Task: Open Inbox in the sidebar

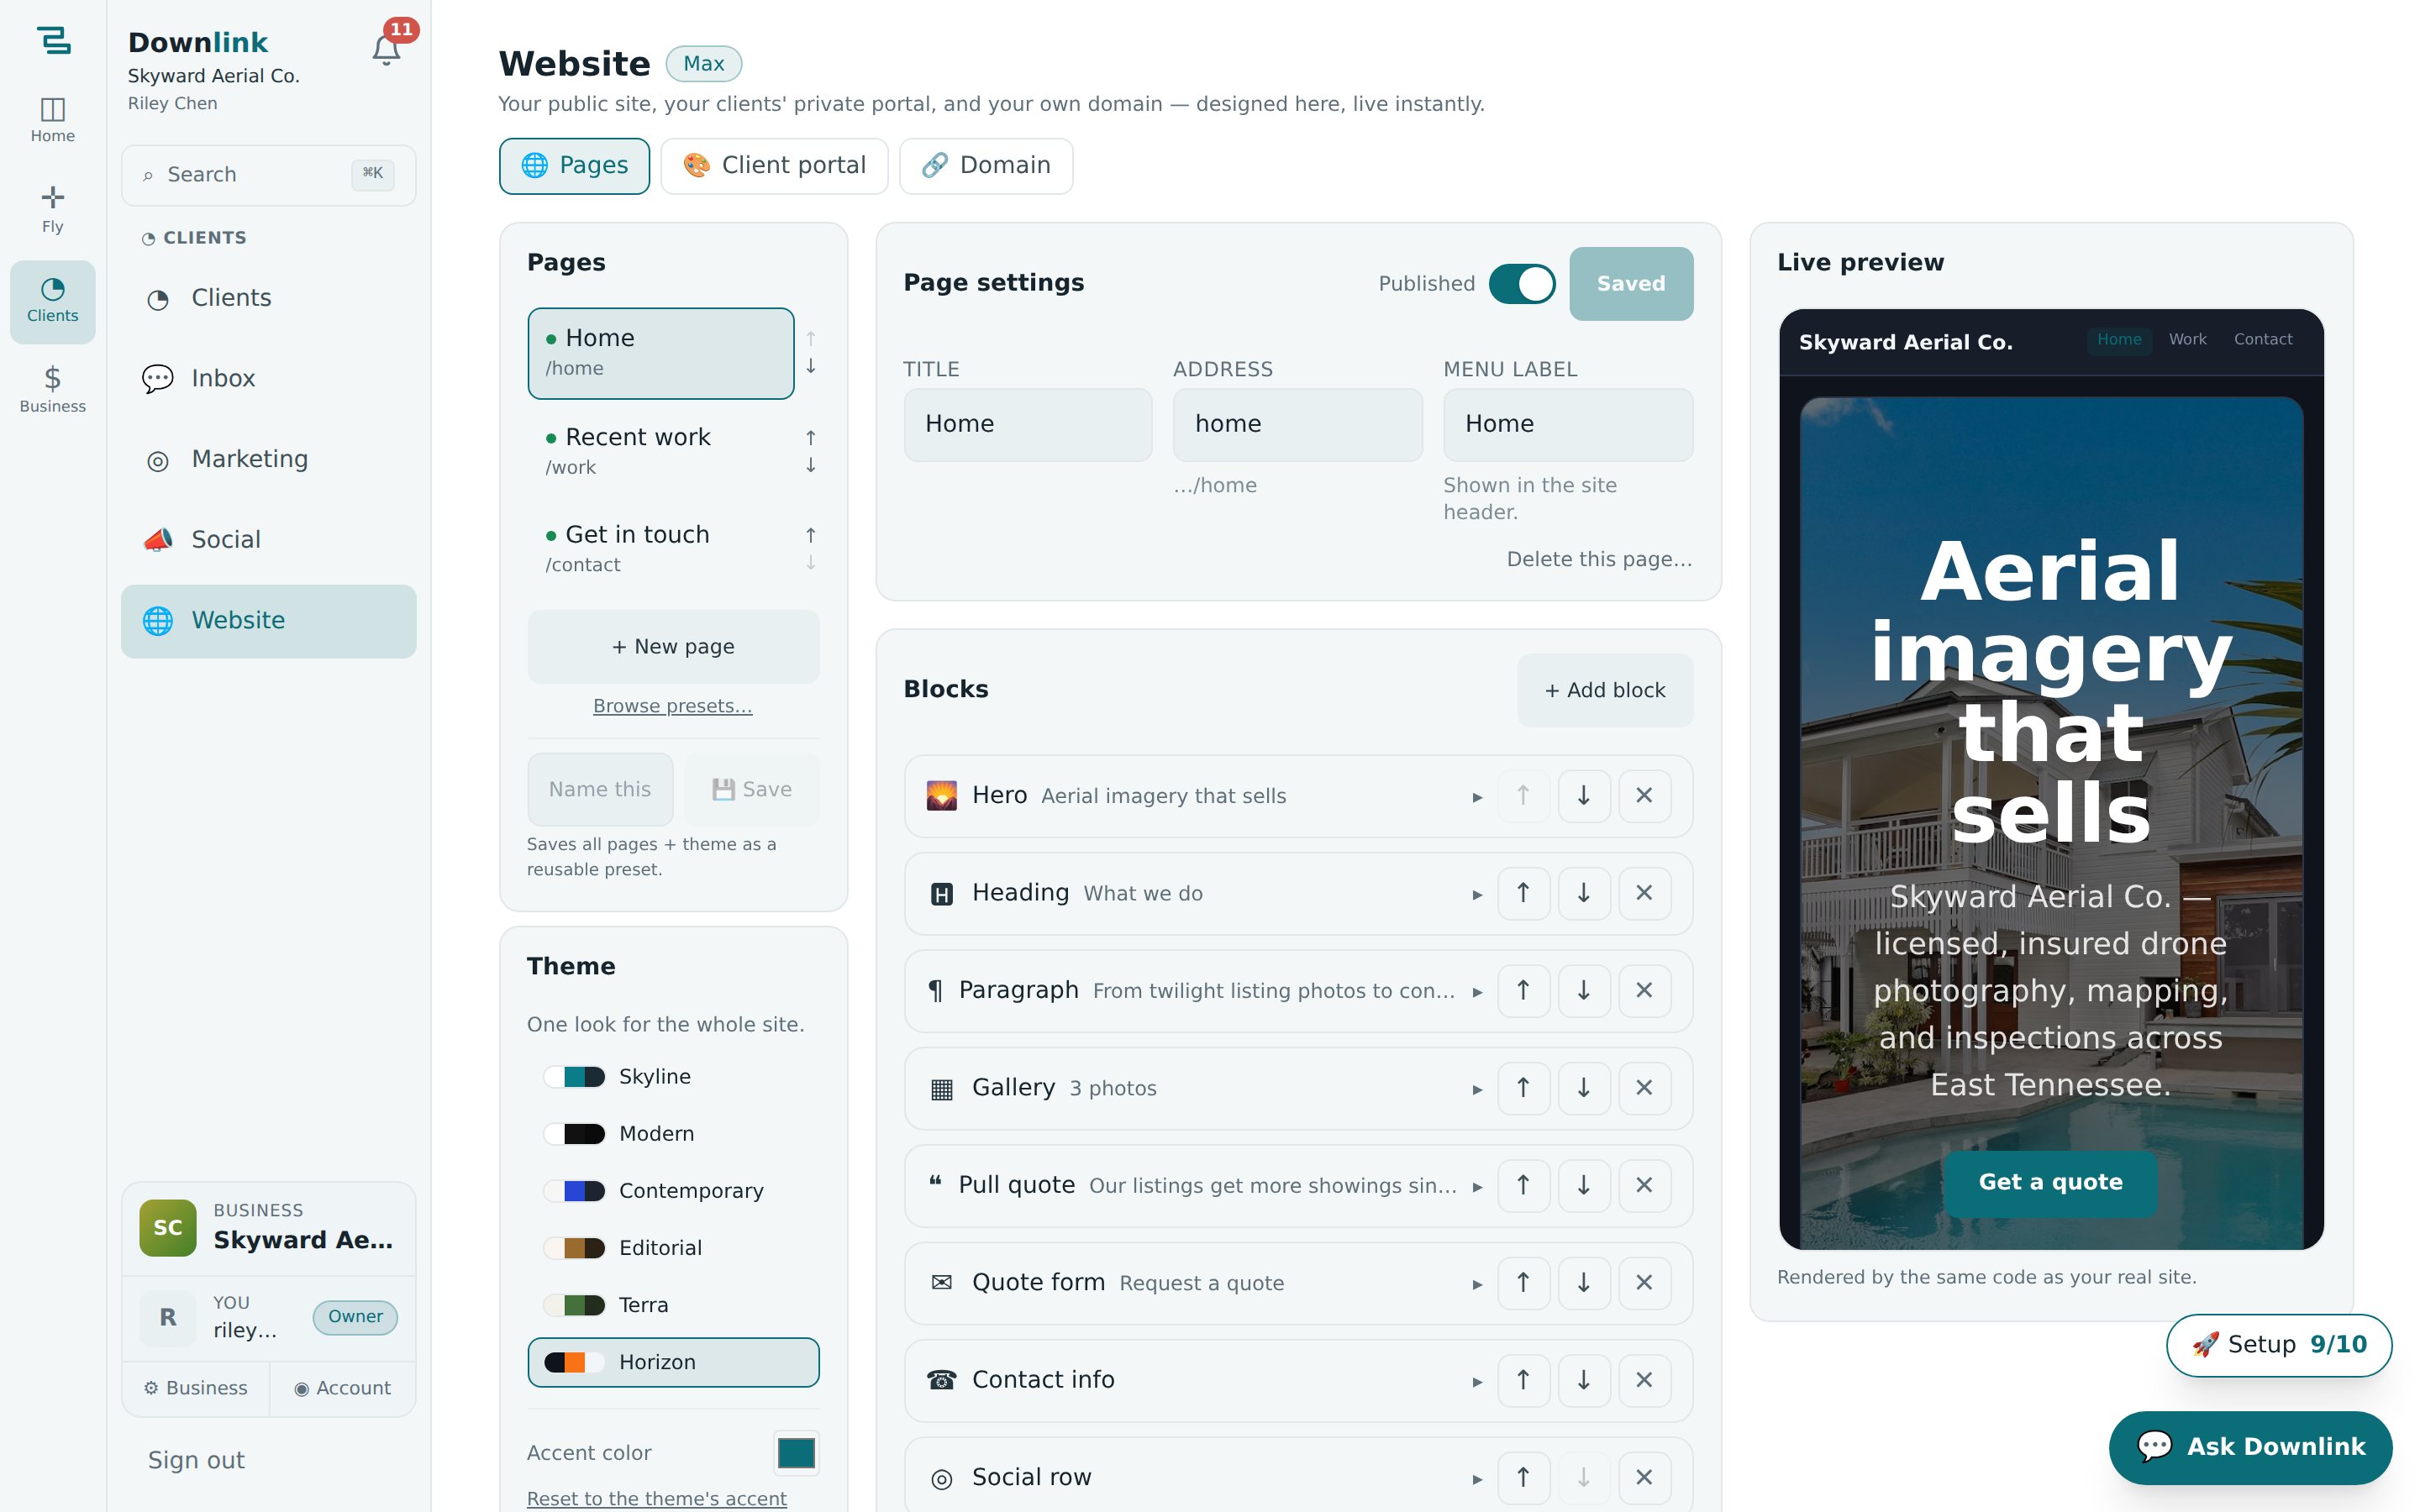Action: 268,379
